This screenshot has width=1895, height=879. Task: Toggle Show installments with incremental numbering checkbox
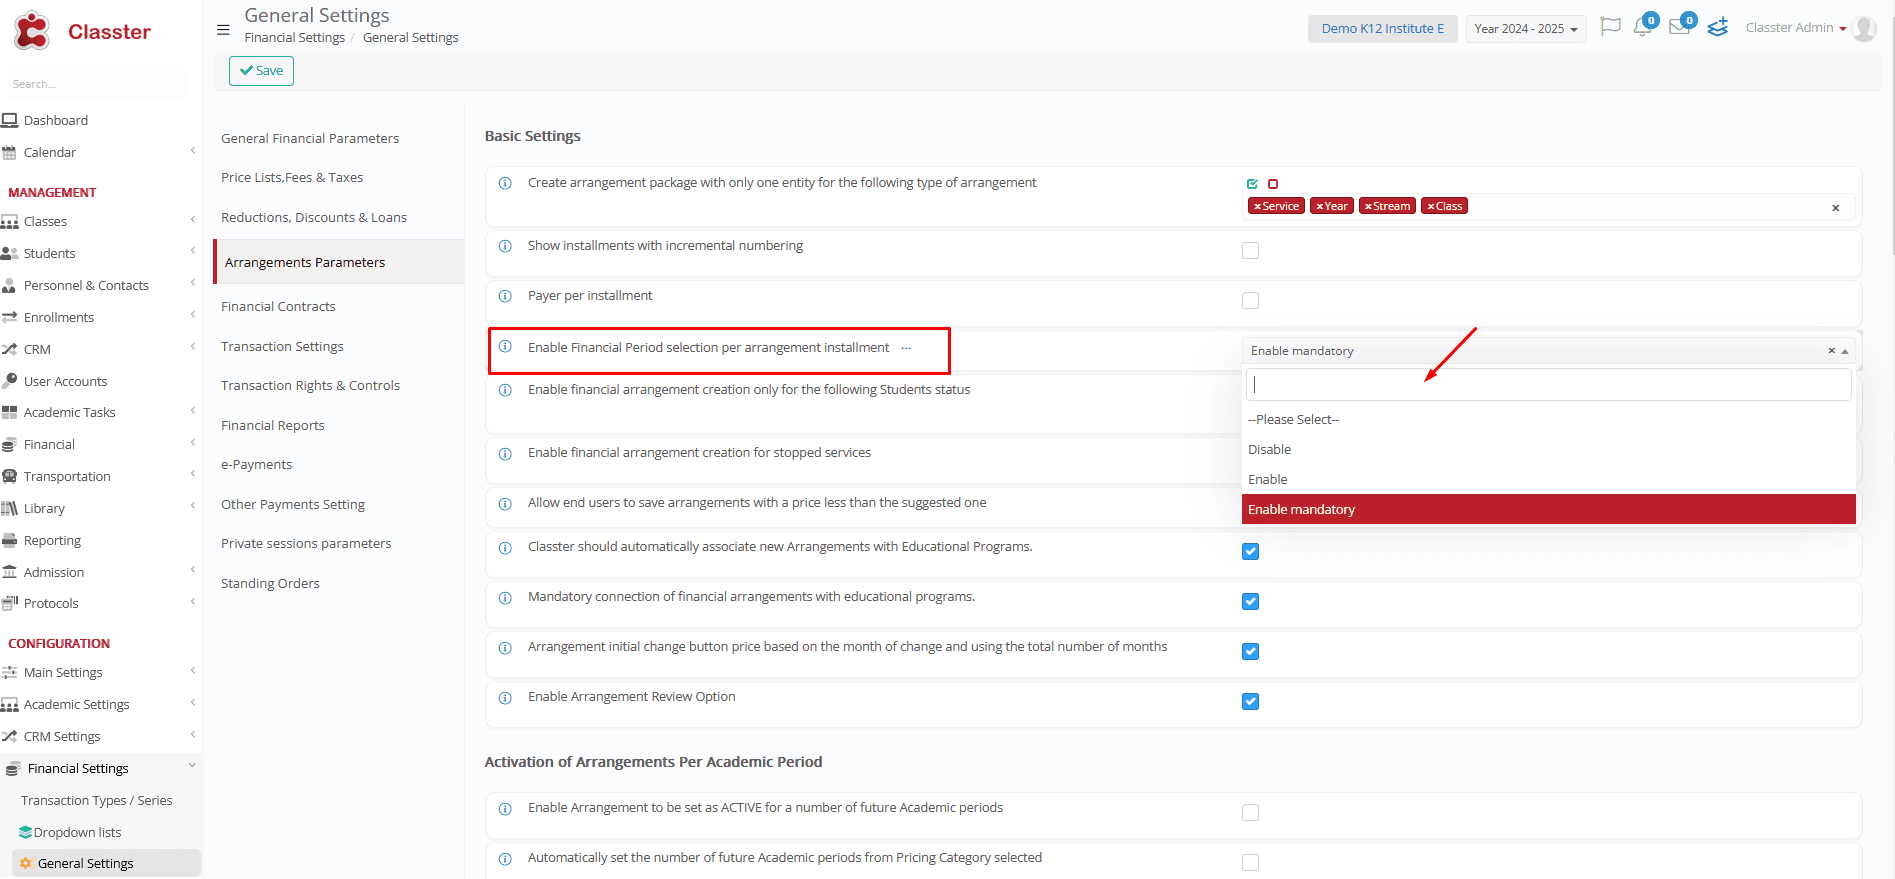(x=1250, y=251)
